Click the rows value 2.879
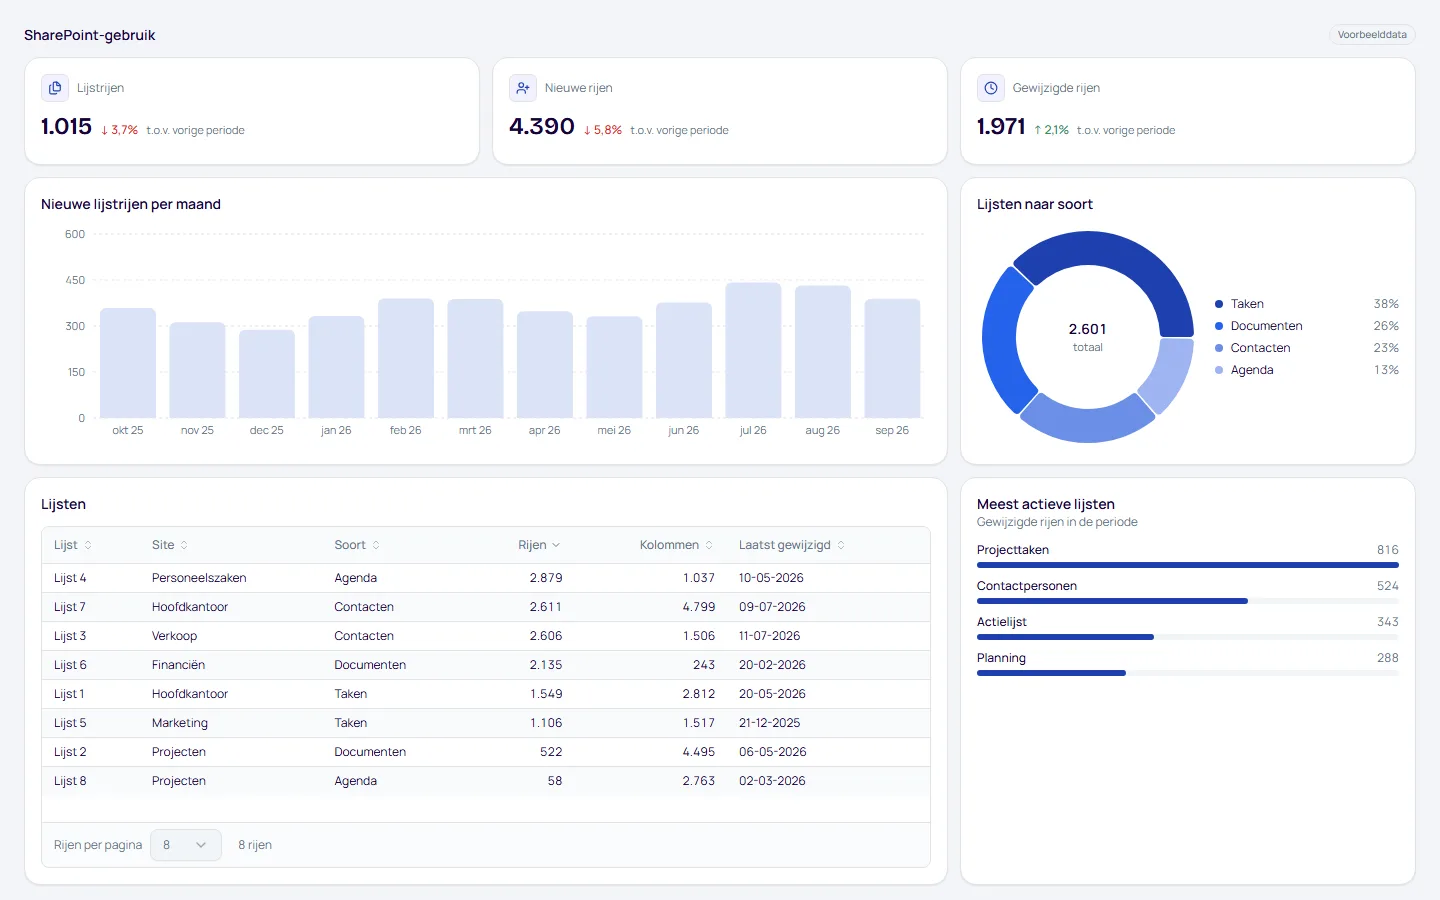Screen dimensions: 1440x900 (546, 578)
